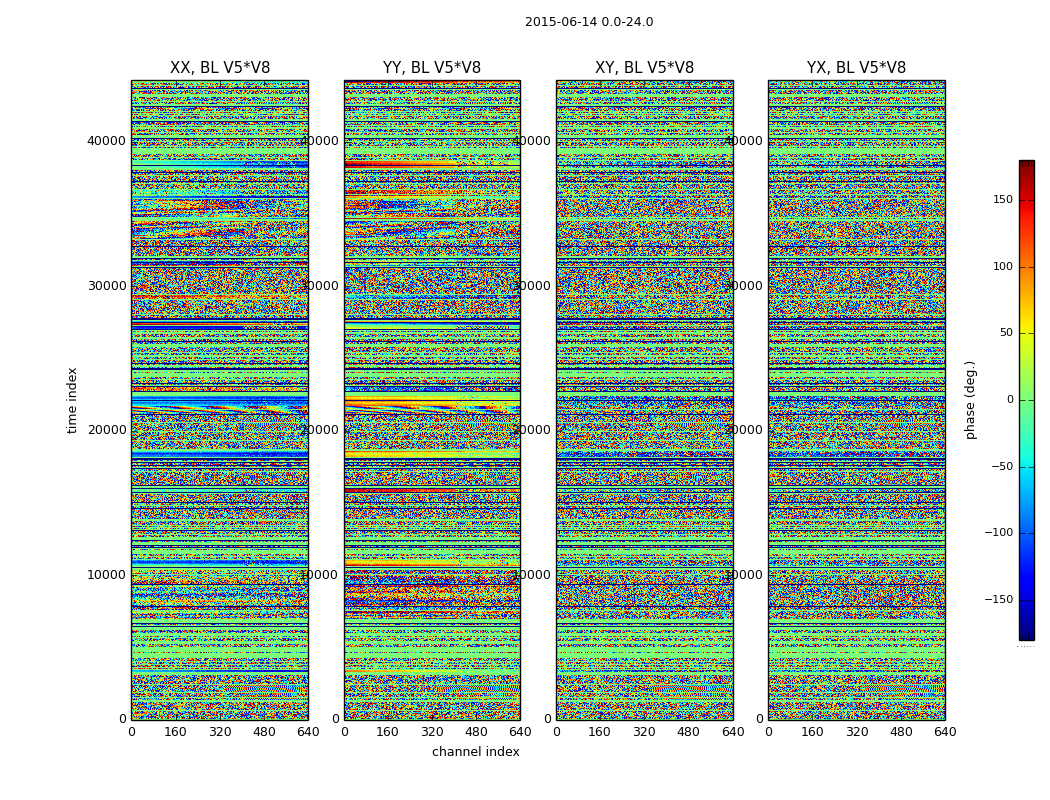Viewport: 1050px width, 800px height.
Task: Click the figure title "2015-06-14 0.0-24.0"
Action: (589, 22)
